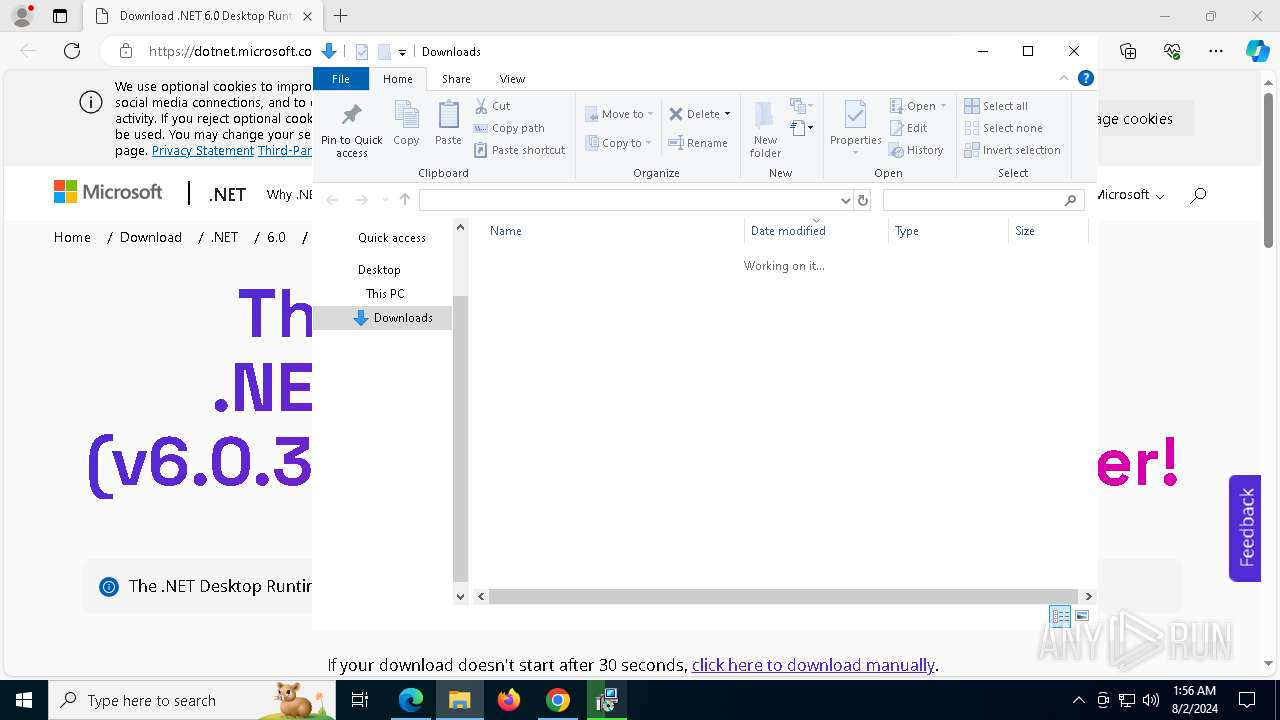The width and height of the screenshot is (1280, 720).
Task: Go back in Explorer navigation
Action: click(x=332, y=200)
